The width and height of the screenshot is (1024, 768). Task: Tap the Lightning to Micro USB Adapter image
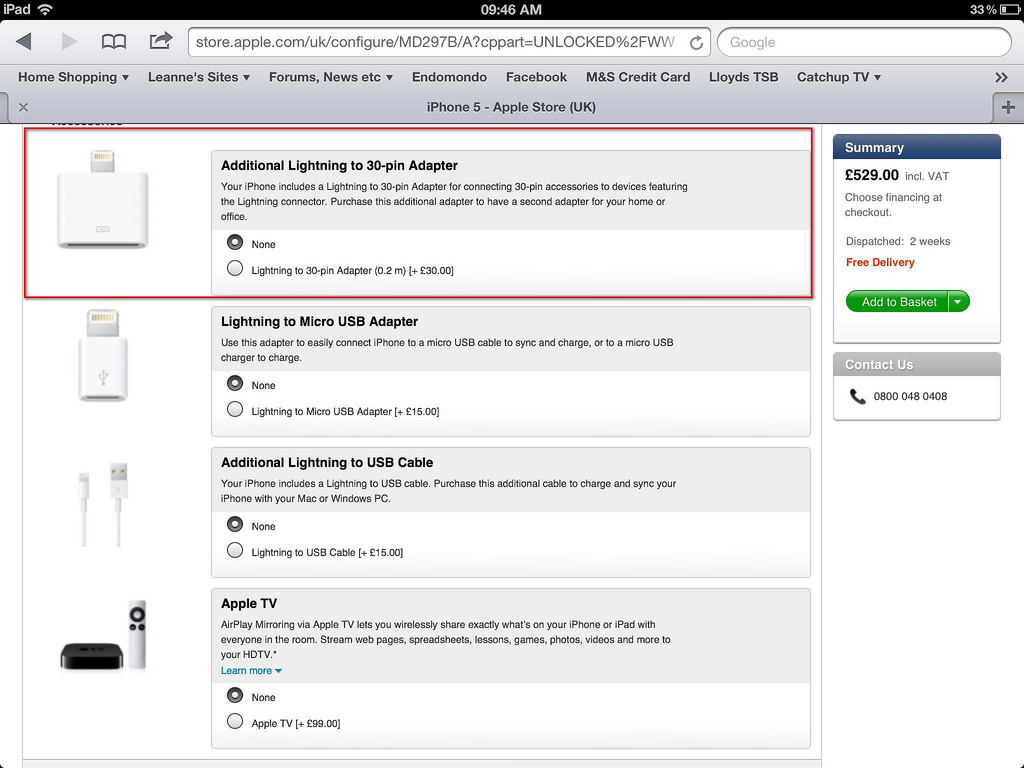pos(103,356)
